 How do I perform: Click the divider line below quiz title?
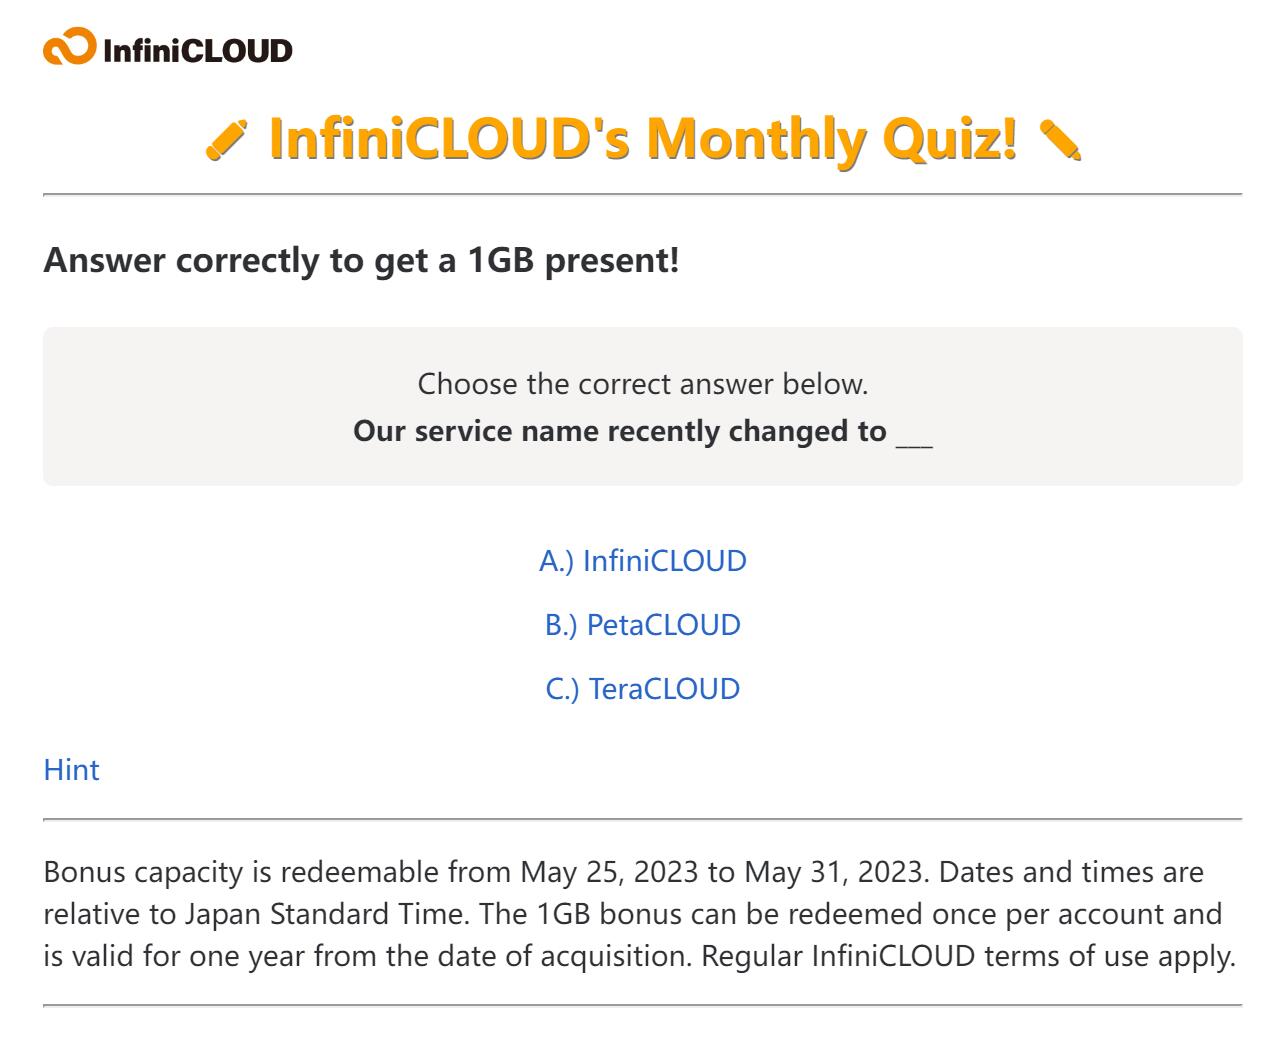click(x=642, y=194)
